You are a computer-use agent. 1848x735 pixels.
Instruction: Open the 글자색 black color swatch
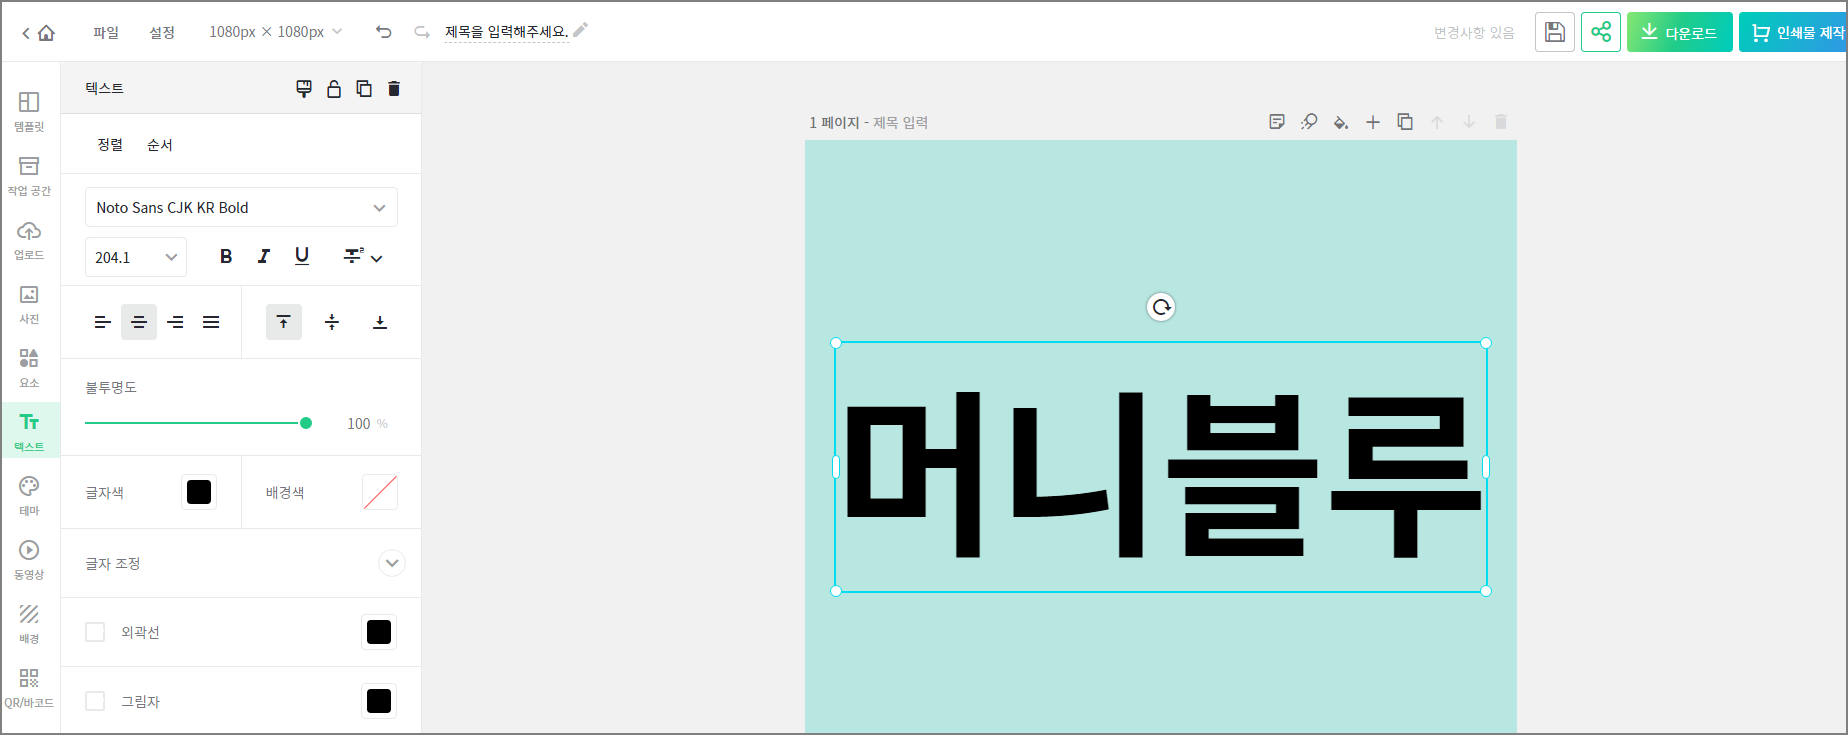(x=199, y=492)
